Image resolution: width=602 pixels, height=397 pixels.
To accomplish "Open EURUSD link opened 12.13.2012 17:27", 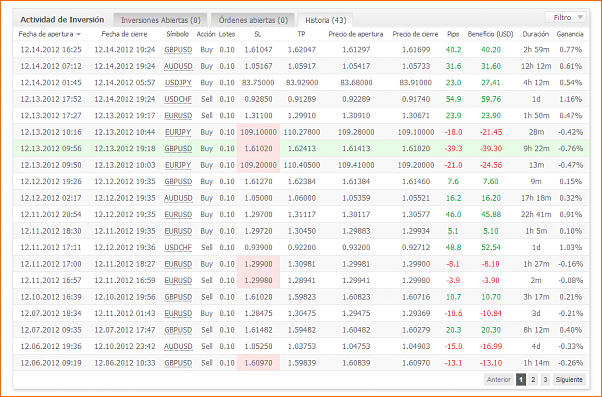I will click(178, 116).
